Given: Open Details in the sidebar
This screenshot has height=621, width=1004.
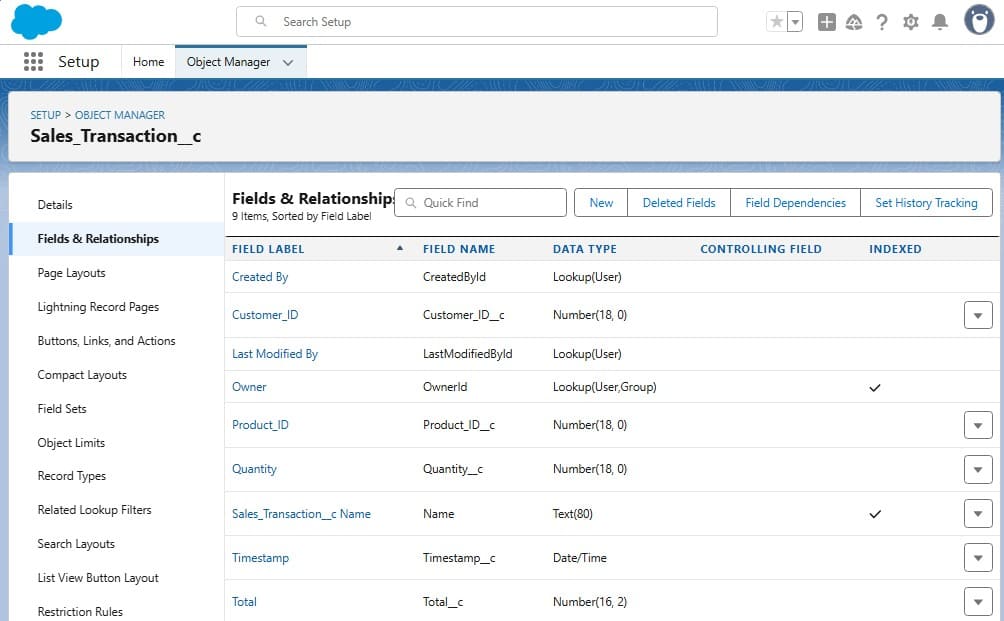Looking at the screenshot, I should [55, 205].
